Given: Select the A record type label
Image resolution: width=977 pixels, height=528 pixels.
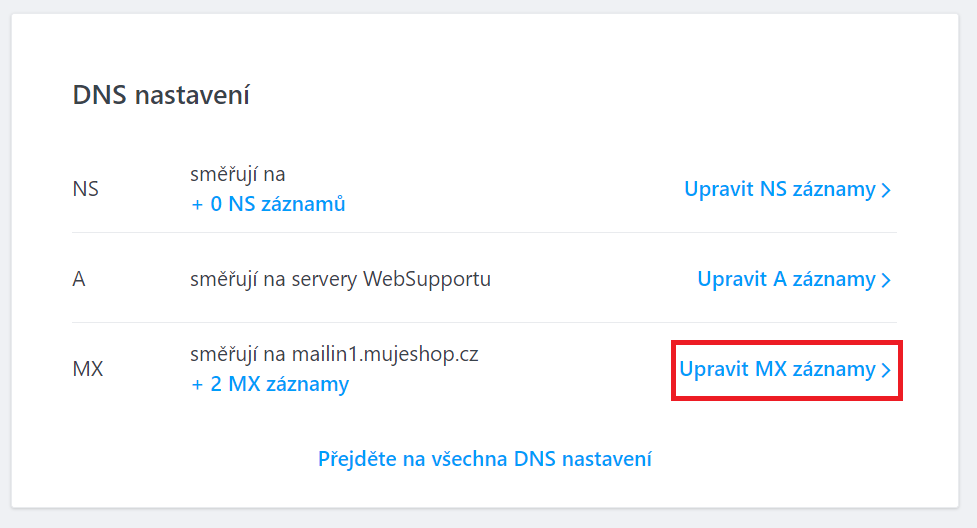Looking at the screenshot, I should 79,279.
